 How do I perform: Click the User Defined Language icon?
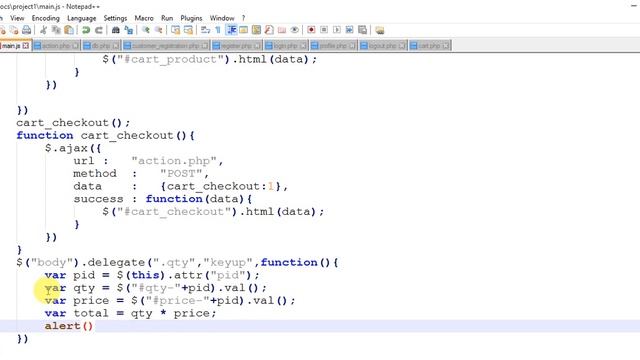point(244,30)
